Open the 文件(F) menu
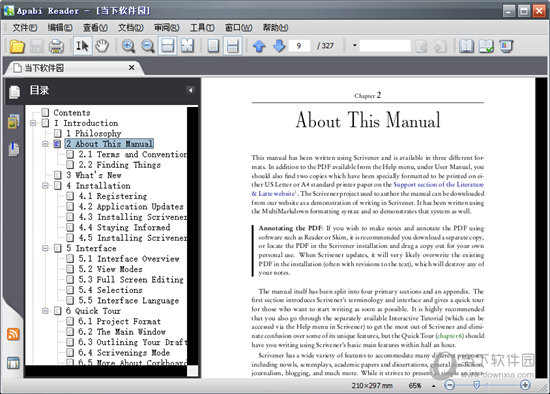The width and height of the screenshot is (550, 394). [25, 27]
